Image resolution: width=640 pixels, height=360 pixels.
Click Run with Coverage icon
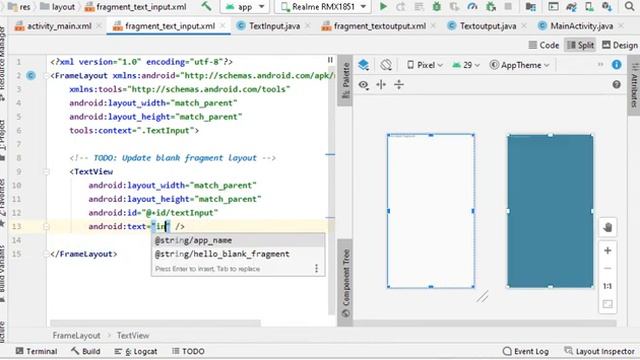(x=454, y=7)
